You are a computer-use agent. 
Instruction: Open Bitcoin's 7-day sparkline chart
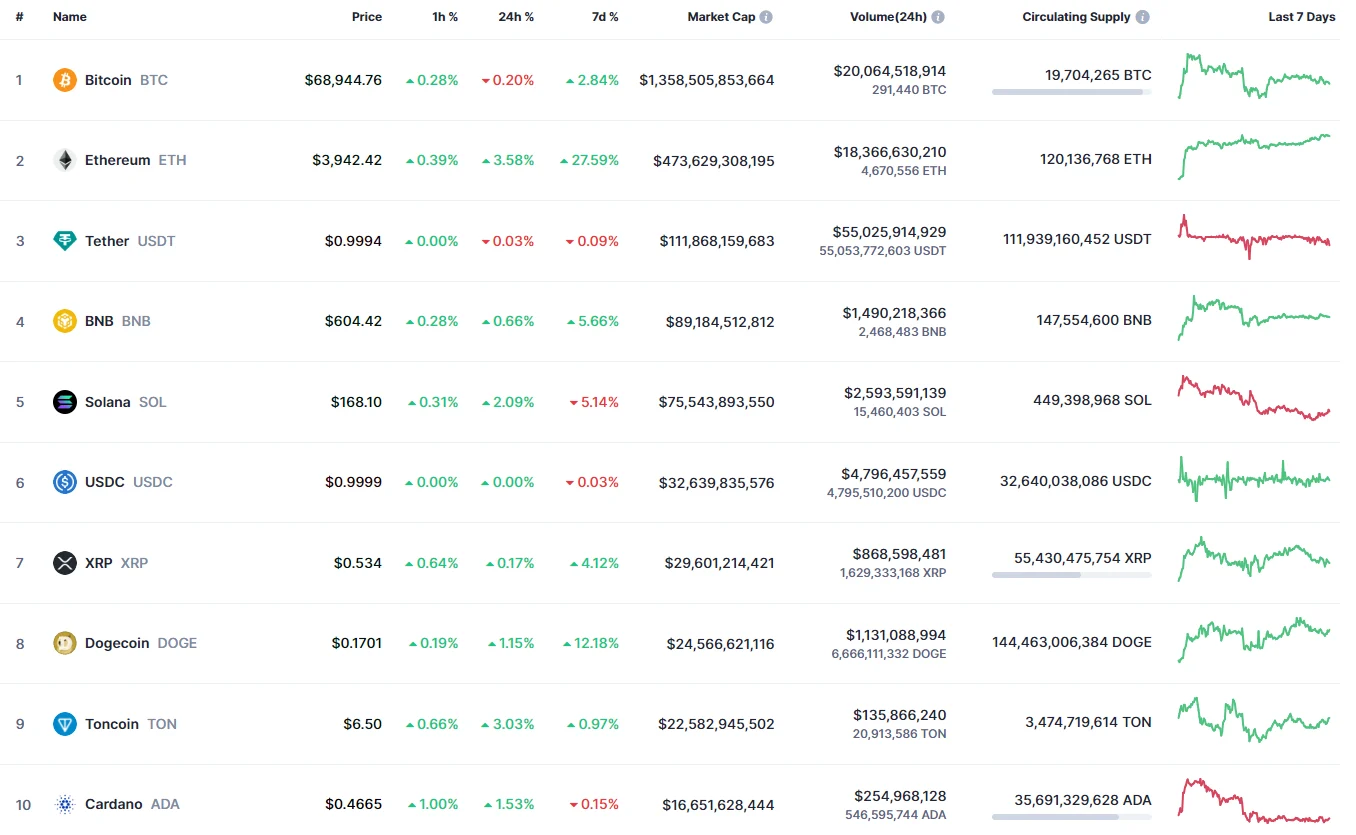[1254, 76]
